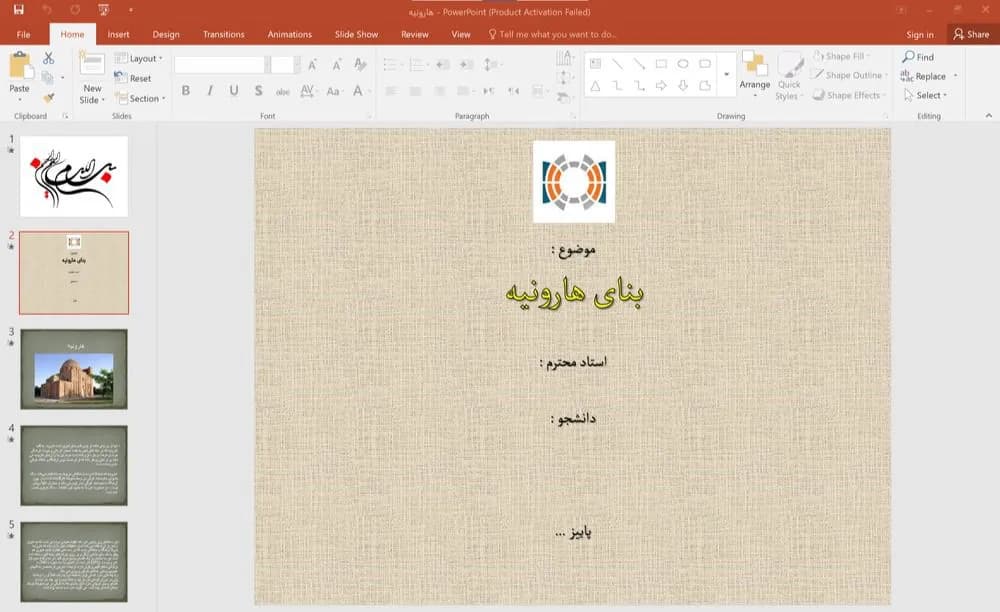Toggle Right-to-Left text direction
The width and height of the screenshot is (1000, 612).
[x=513, y=91]
